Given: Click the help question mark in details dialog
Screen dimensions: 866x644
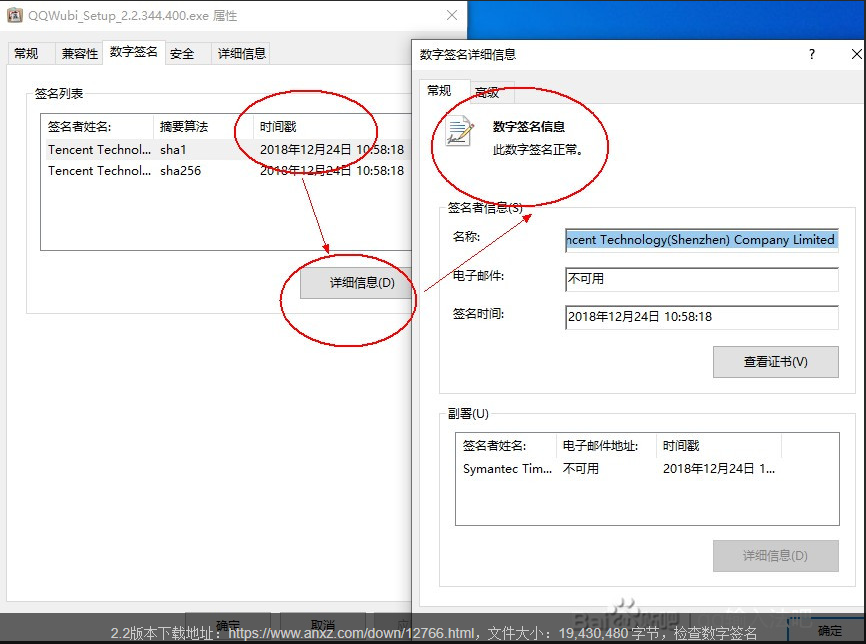Looking at the screenshot, I should click(811, 54).
